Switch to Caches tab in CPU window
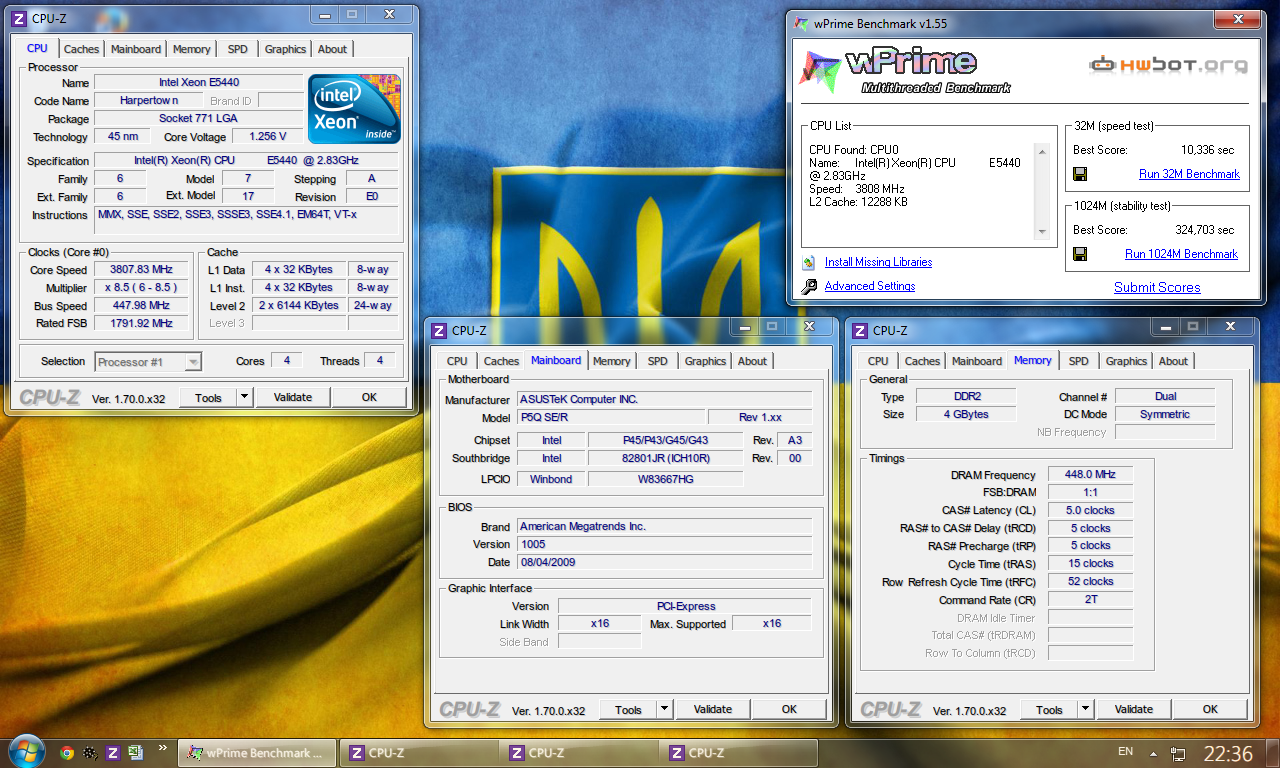 [x=82, y=49]
